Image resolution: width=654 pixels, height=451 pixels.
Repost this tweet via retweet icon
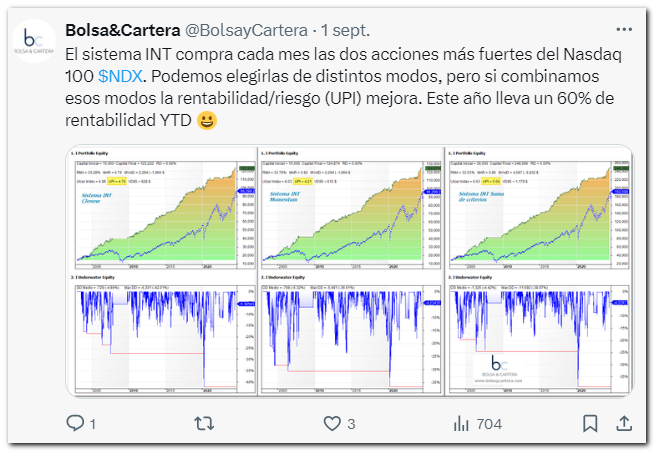204,423
